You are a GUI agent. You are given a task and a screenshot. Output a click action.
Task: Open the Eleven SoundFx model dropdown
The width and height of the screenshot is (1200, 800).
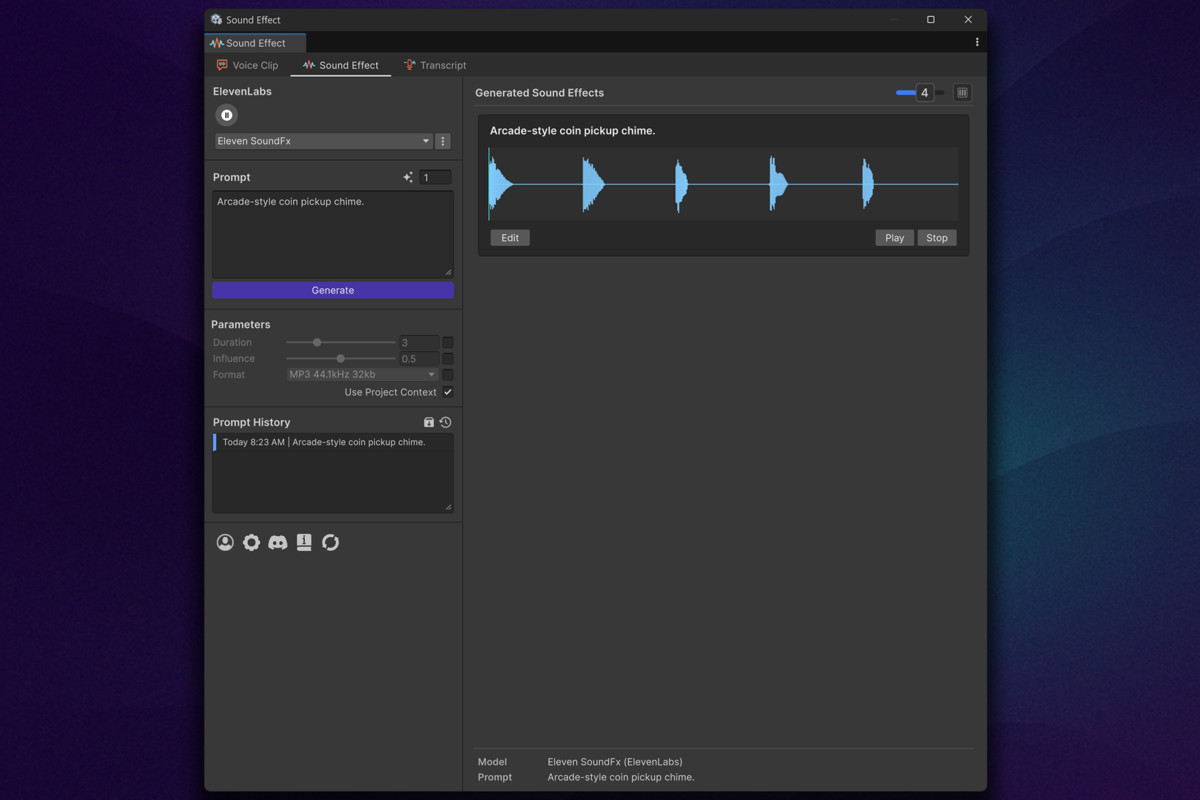(324, 141)
